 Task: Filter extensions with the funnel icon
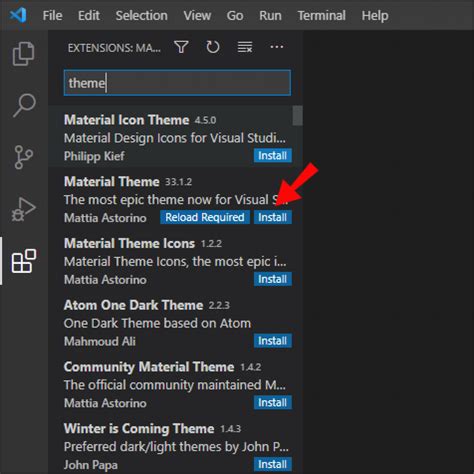point(182,47)
